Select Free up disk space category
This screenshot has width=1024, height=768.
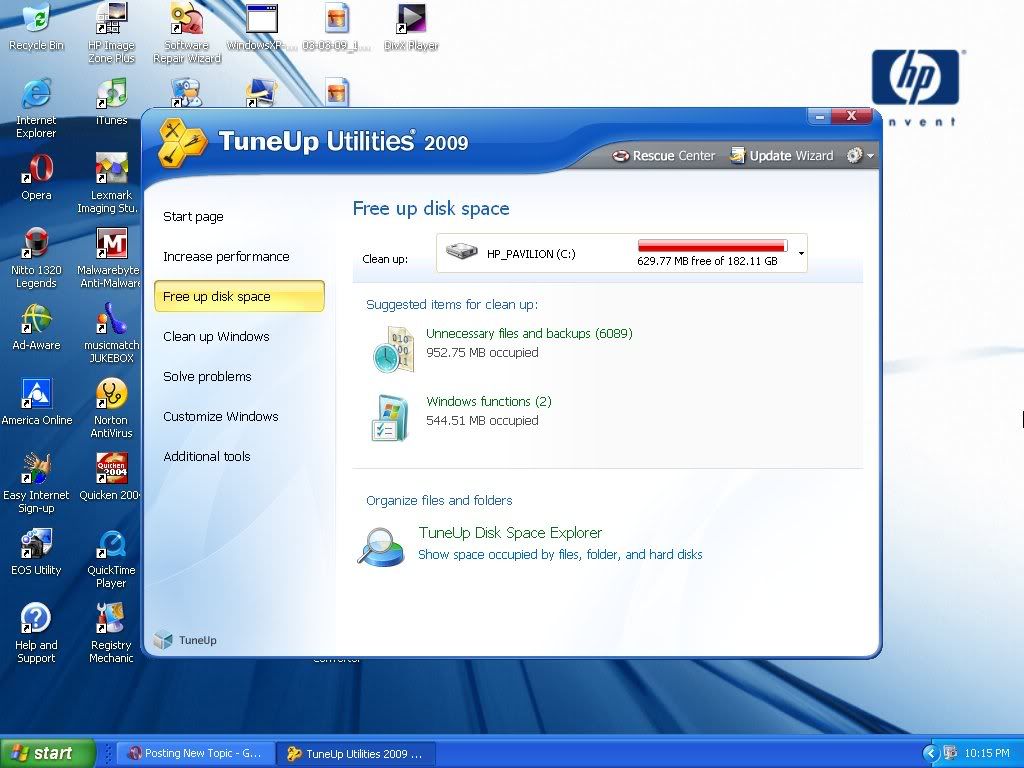coord(239,296)
